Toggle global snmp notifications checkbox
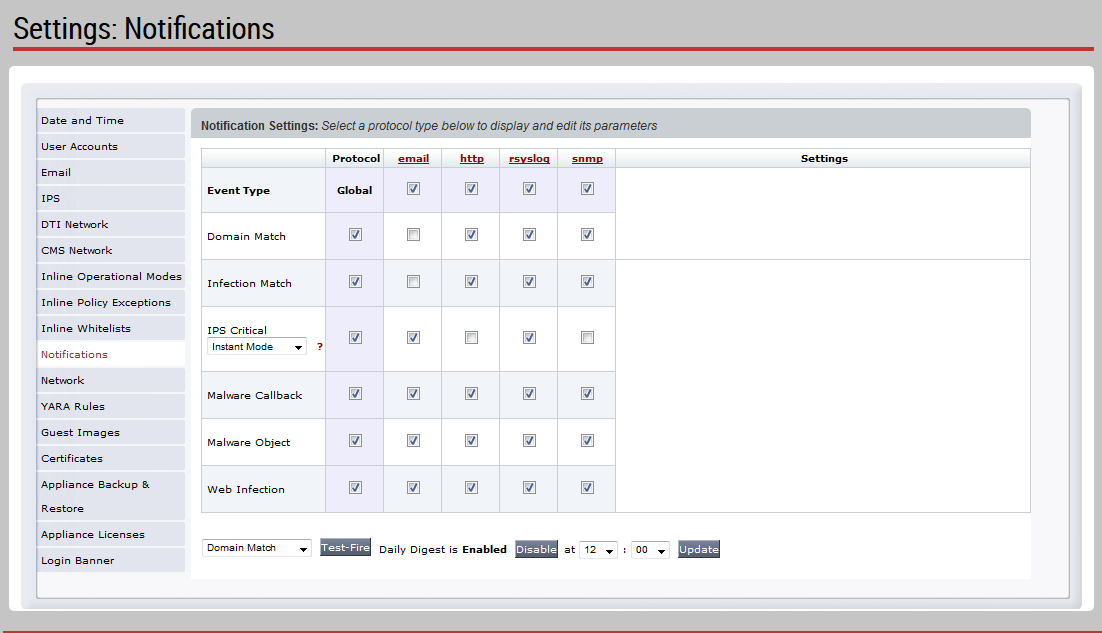Image resolution: width=1102 pixels, height=633 pixels. tap(588, 188)
